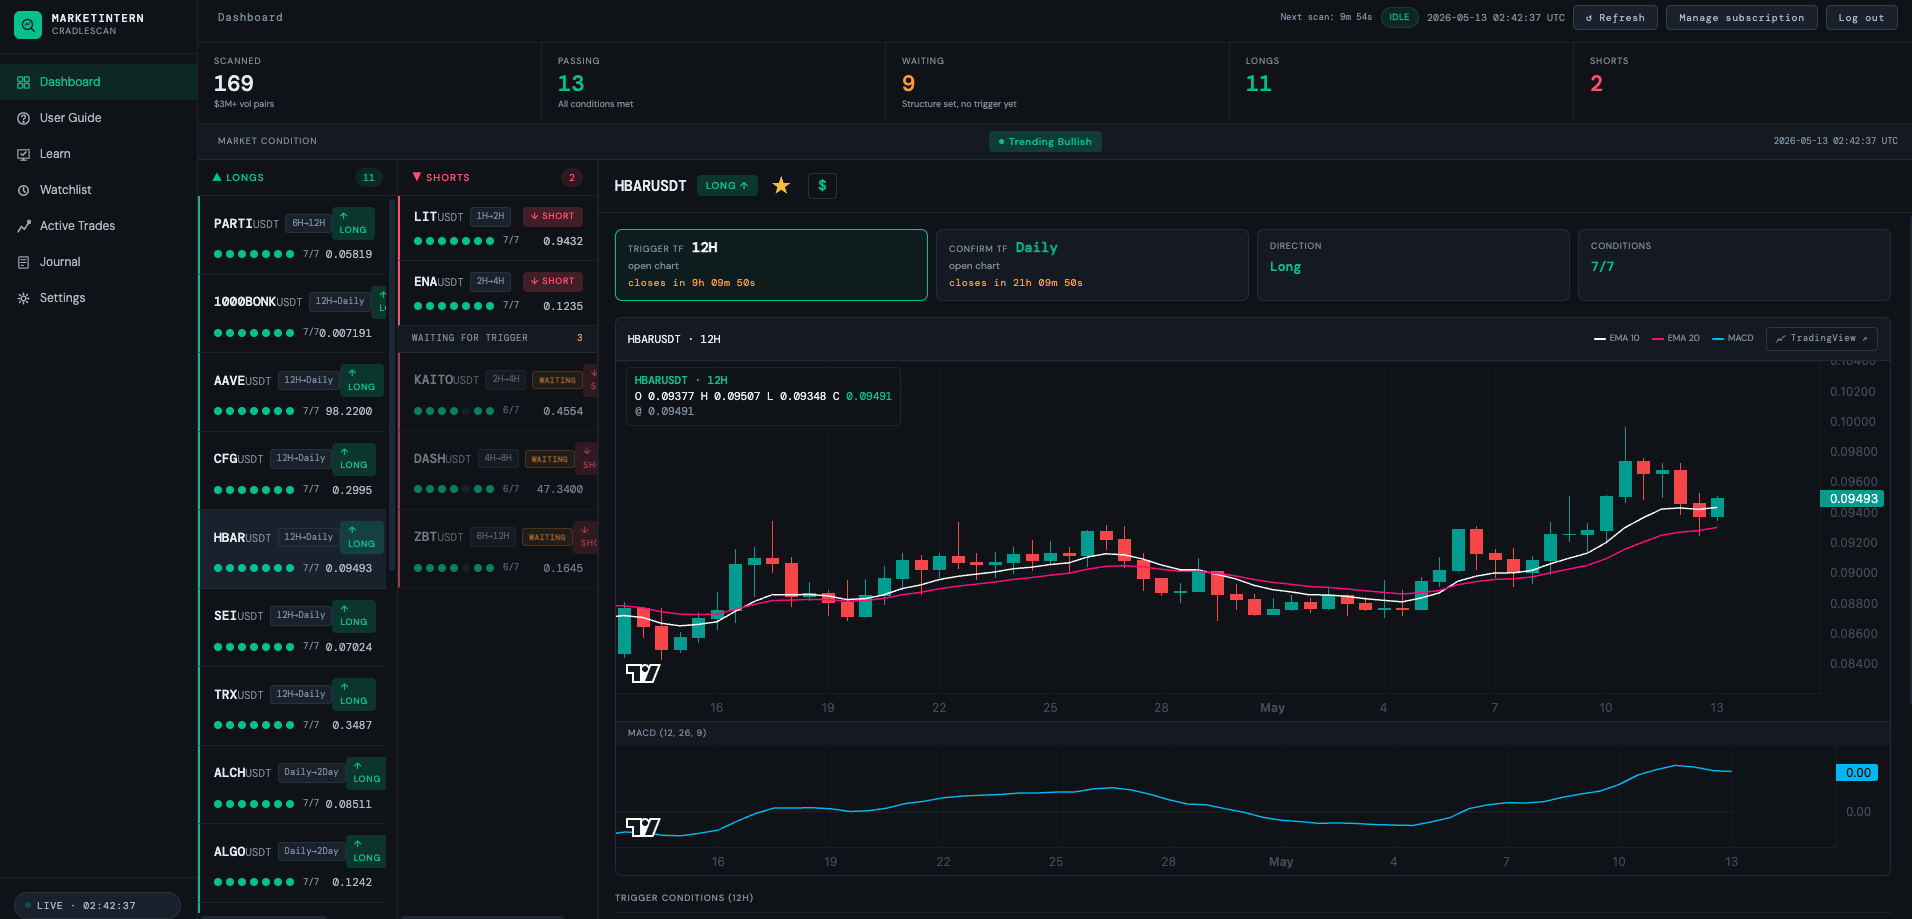Click the Settings gear icon
This screenshot has width=1912, height=919.
23,298
